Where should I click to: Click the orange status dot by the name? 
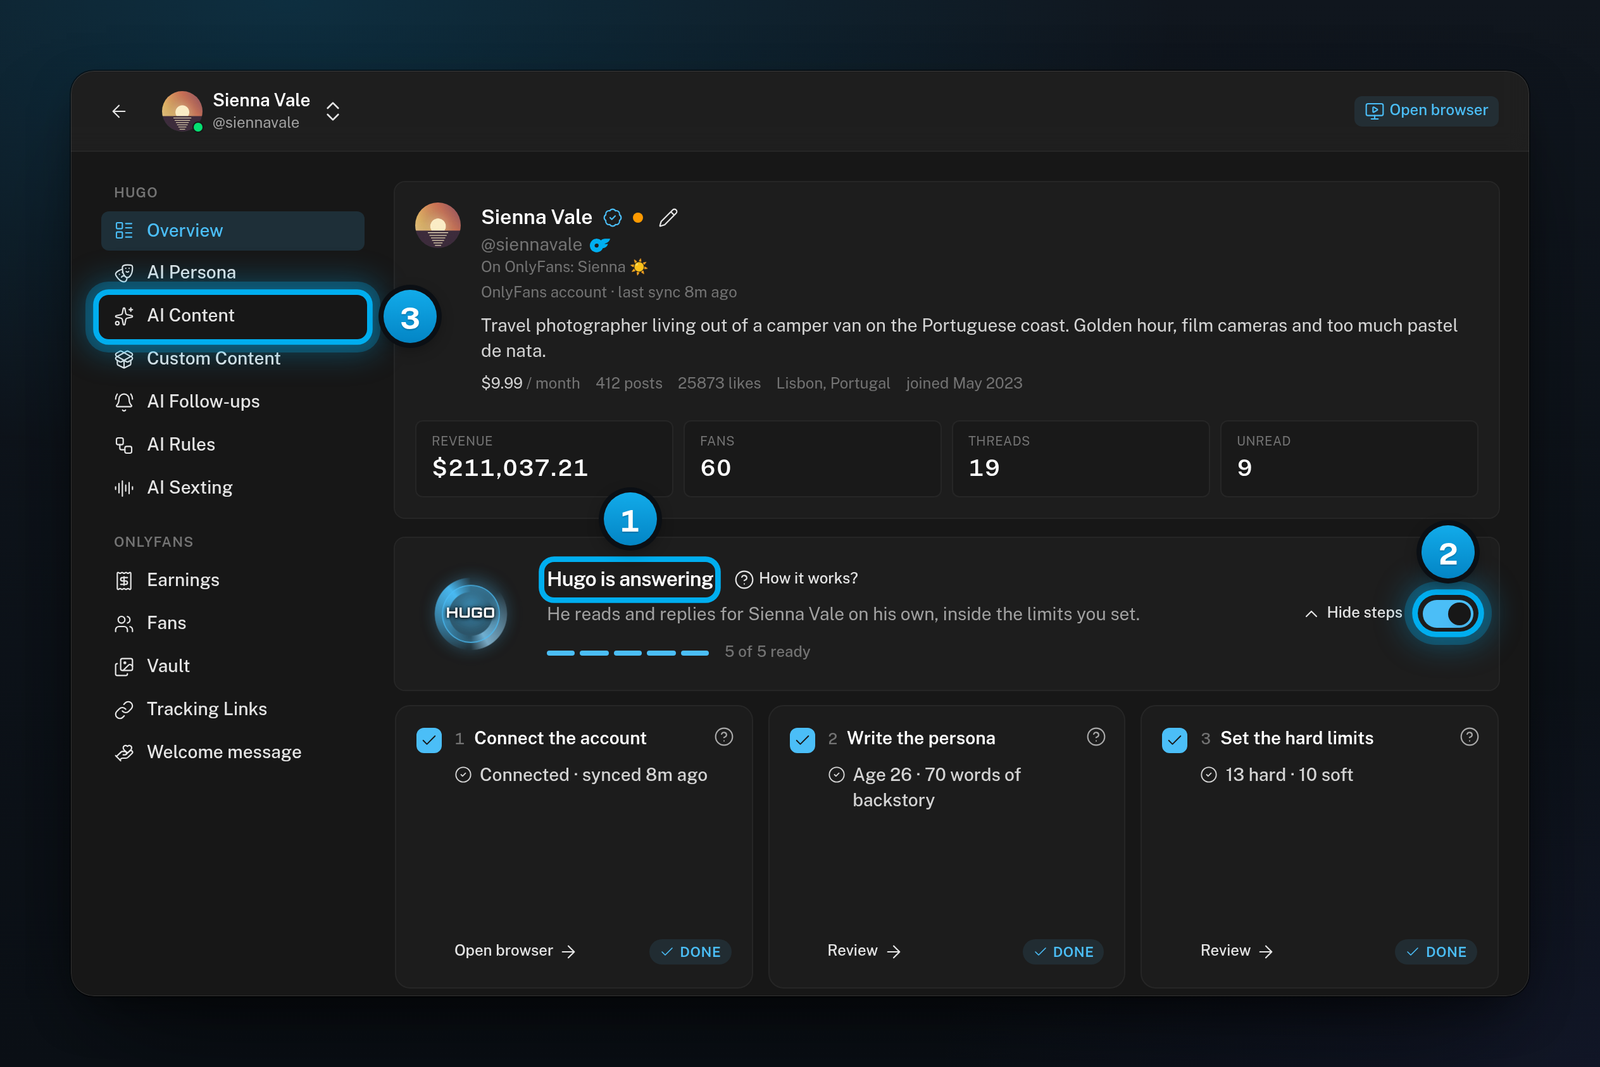(638, 217)
